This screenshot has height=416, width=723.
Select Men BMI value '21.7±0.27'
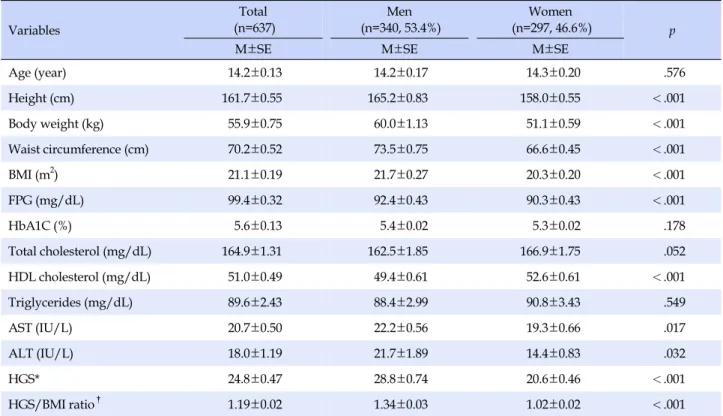(x=401, y=175)
